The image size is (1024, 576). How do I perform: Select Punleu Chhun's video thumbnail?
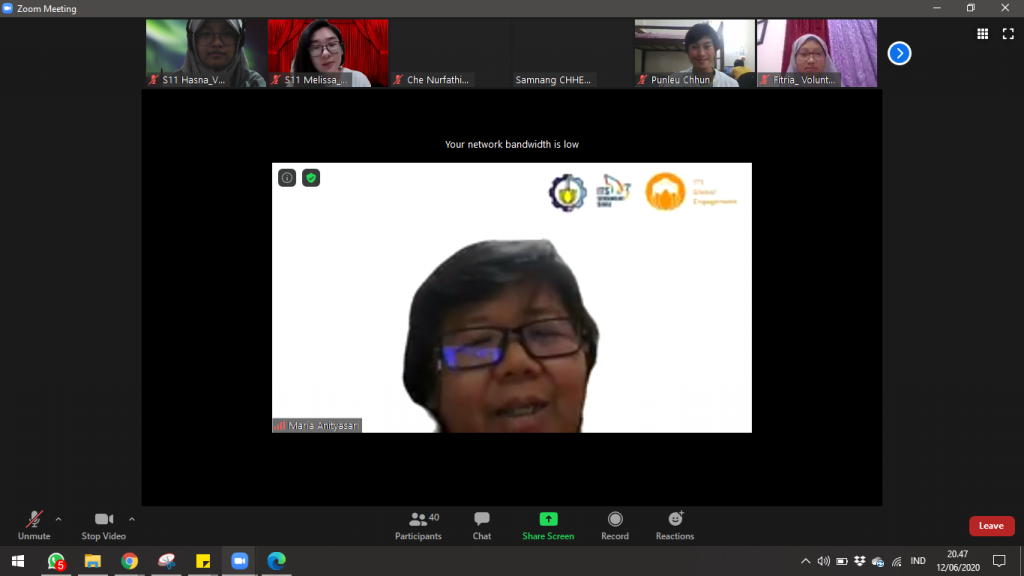[694, 53]
